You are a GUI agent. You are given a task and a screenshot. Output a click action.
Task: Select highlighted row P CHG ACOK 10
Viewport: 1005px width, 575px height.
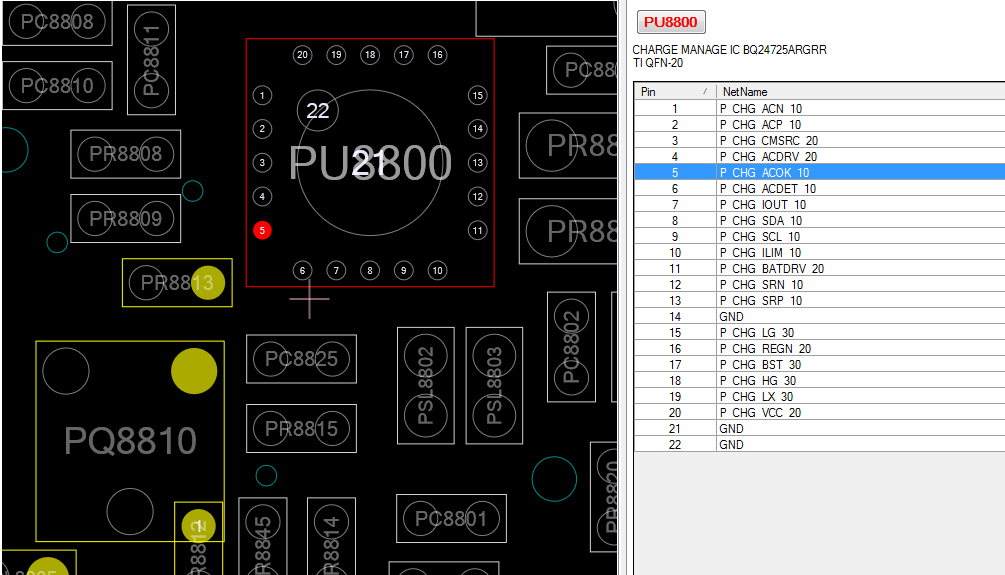pos(820,172)
